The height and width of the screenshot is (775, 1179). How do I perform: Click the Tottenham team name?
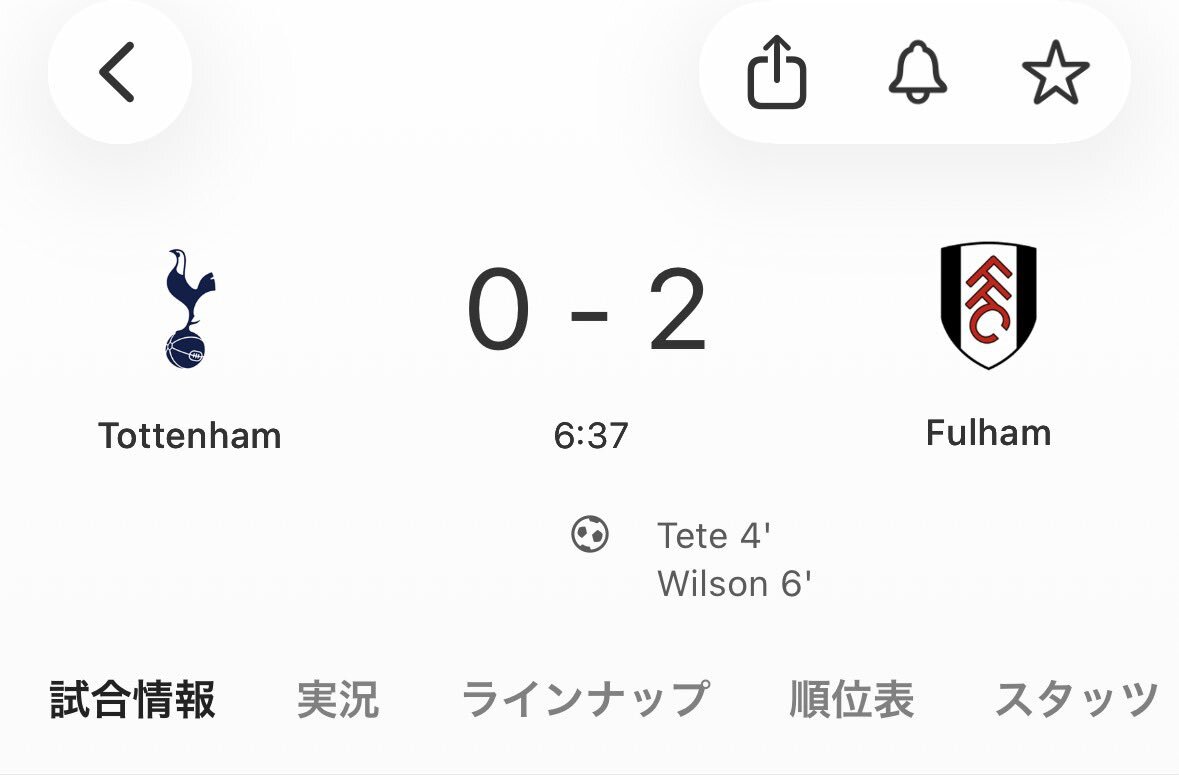188,435
